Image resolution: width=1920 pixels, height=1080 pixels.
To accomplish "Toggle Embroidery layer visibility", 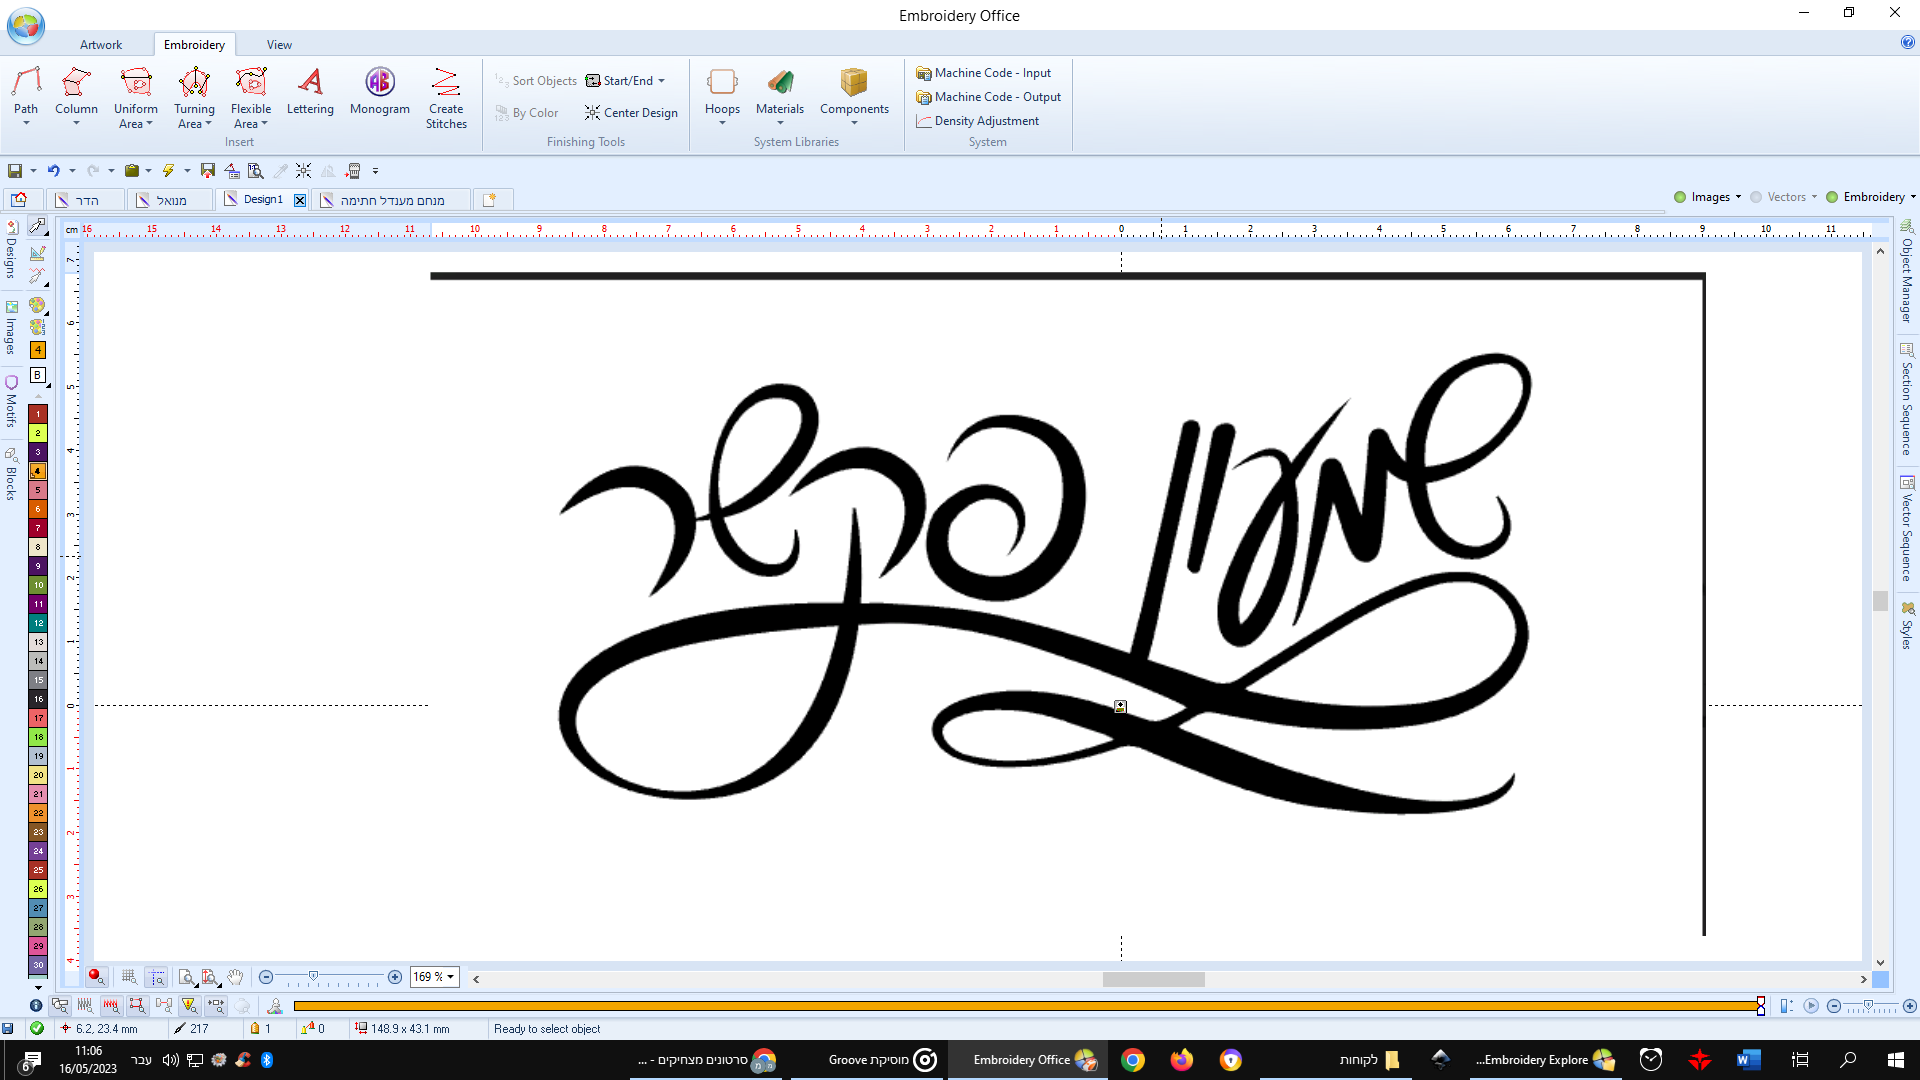I will pyautogui.click(x=1832, y=197).
